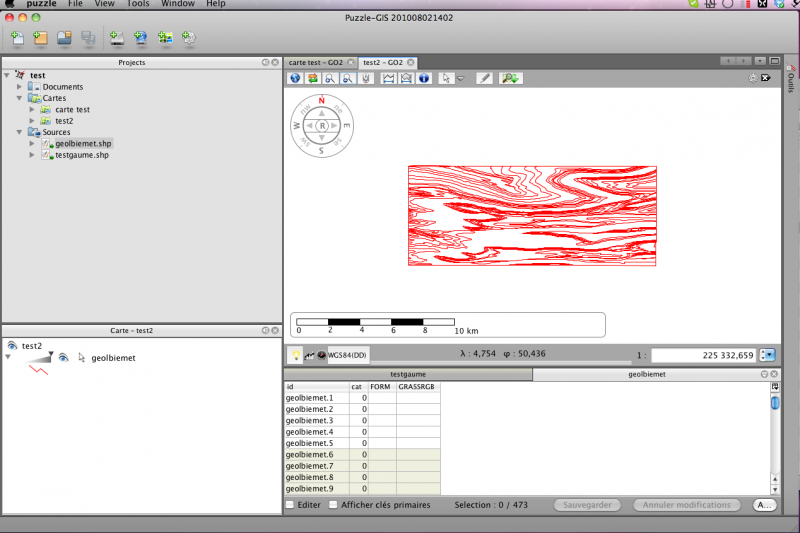Enable the Editer checkbox

[x=290, y=505]
